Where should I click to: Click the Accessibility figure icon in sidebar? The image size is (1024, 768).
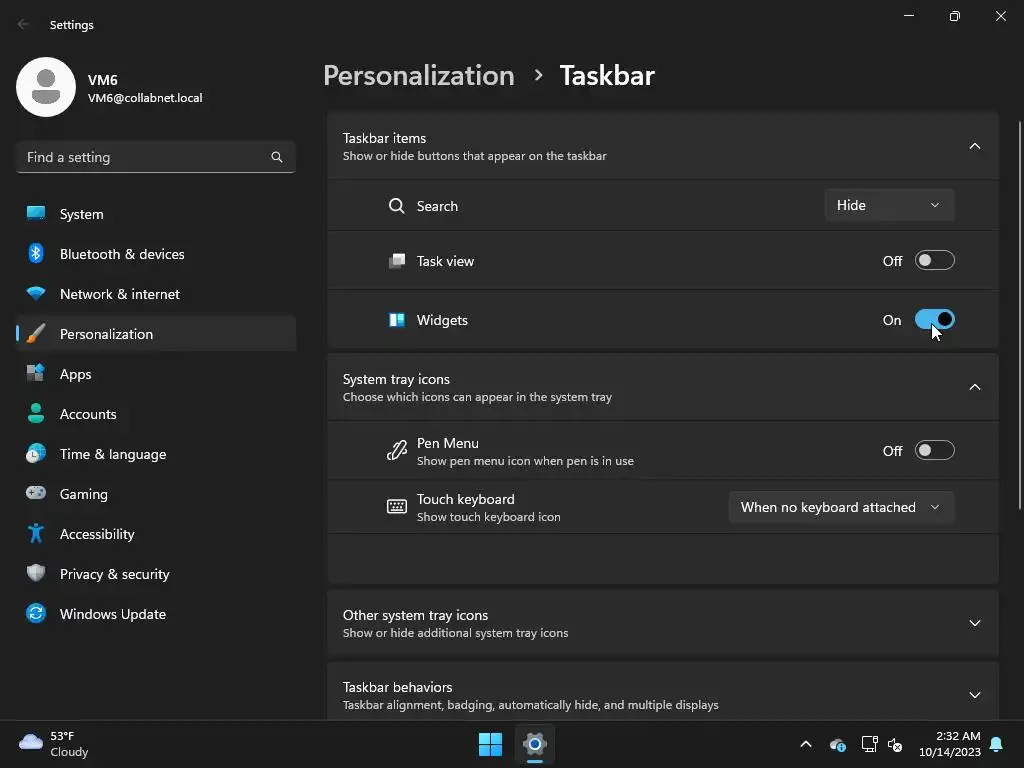36,534
